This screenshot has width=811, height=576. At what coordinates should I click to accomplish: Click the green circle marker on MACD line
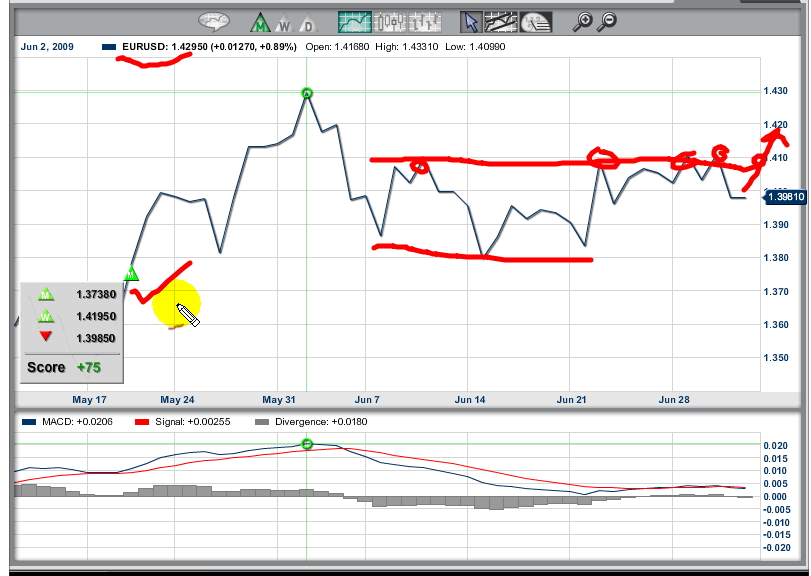[x=307, y=444]
